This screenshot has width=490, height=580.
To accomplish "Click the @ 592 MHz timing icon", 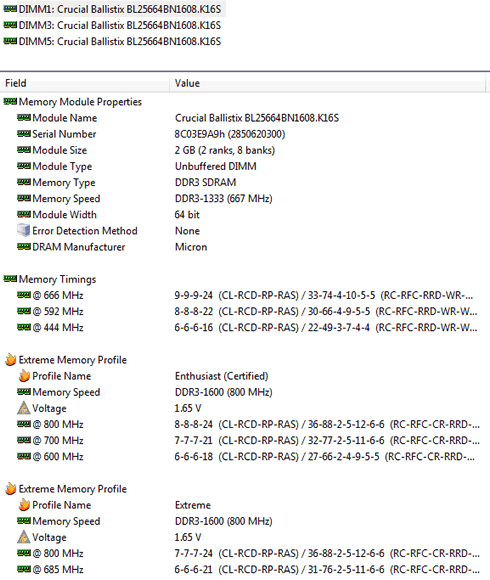I will tap(24, 311).
